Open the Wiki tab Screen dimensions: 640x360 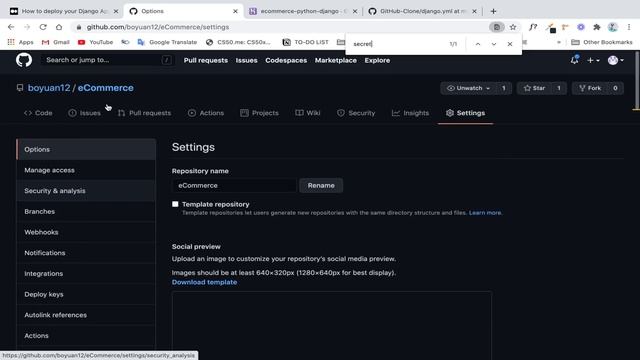tap(308, 113)
